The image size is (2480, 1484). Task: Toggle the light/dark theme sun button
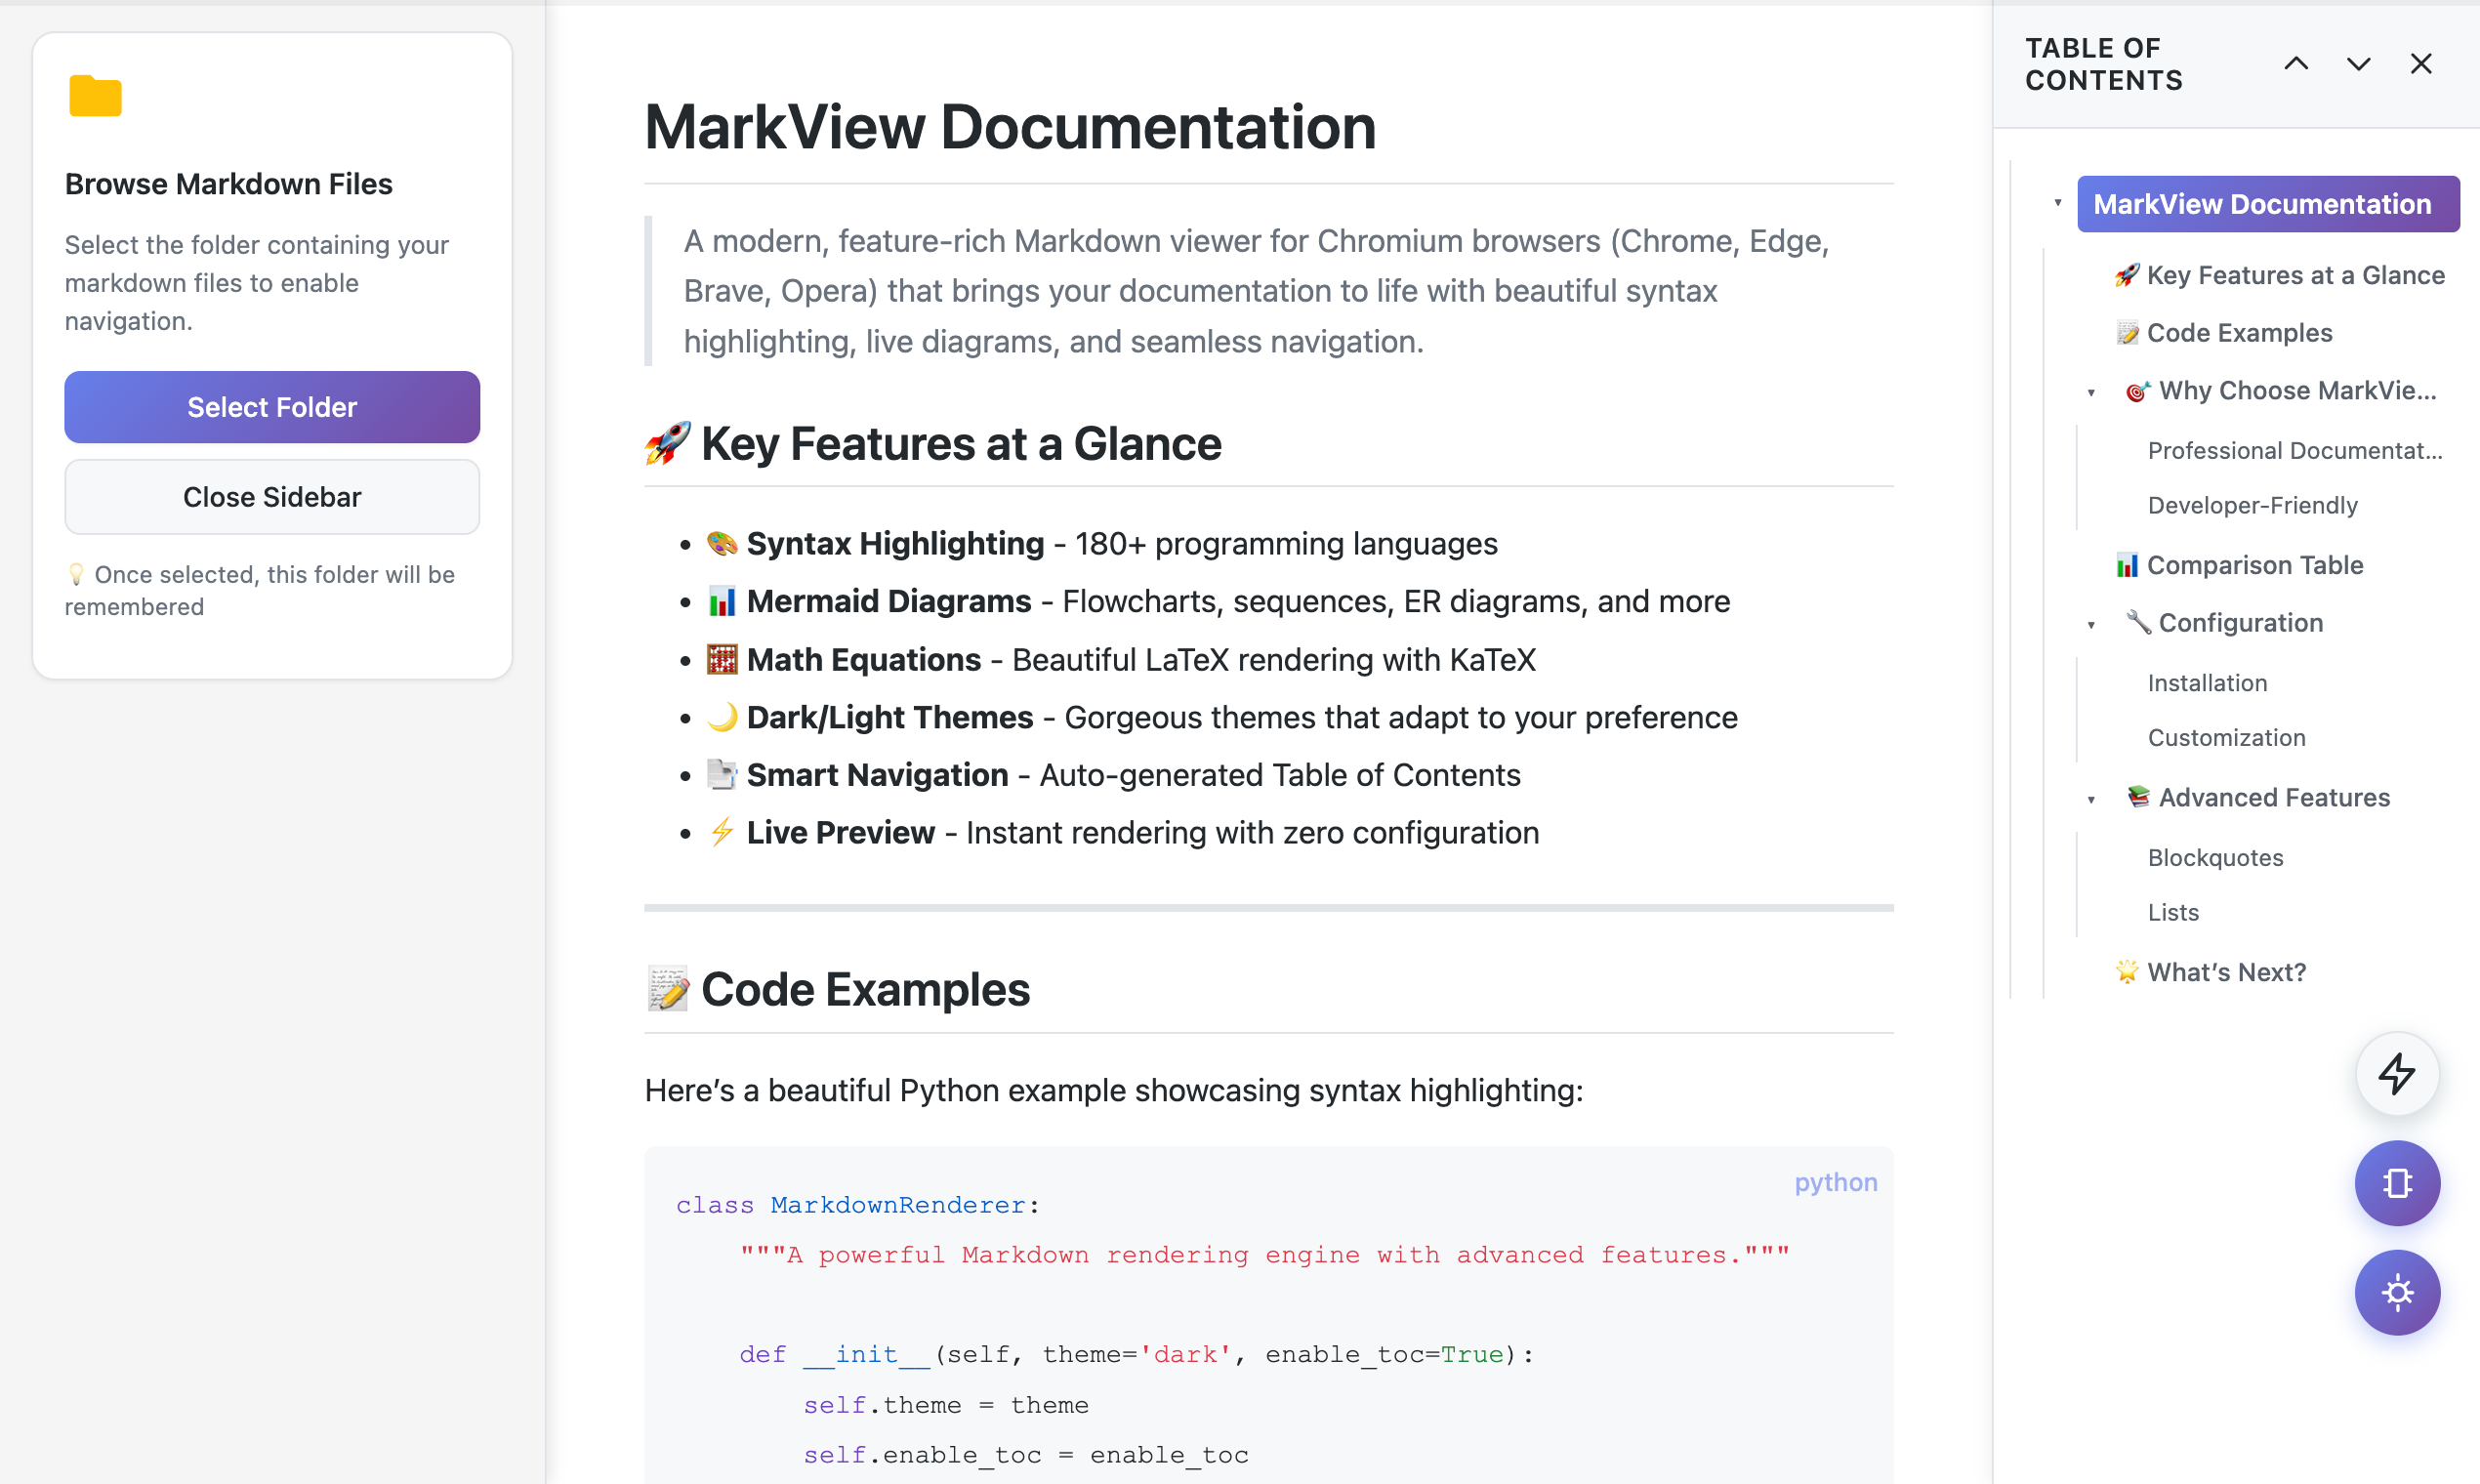[x=2397, y=1292]
